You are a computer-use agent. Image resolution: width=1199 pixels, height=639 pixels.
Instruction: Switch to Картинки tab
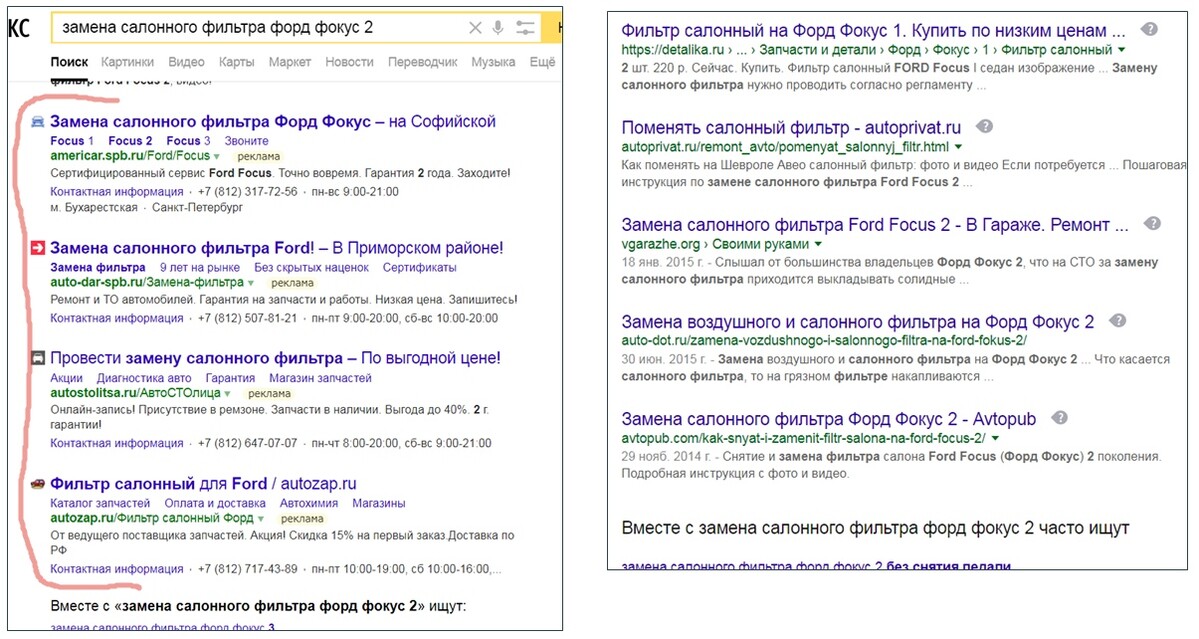[127, 62]
